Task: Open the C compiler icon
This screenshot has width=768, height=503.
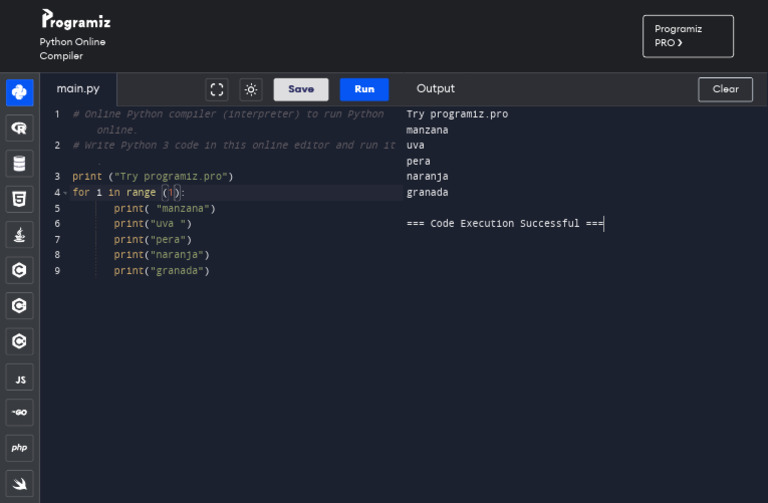Action: pos(20,270)
